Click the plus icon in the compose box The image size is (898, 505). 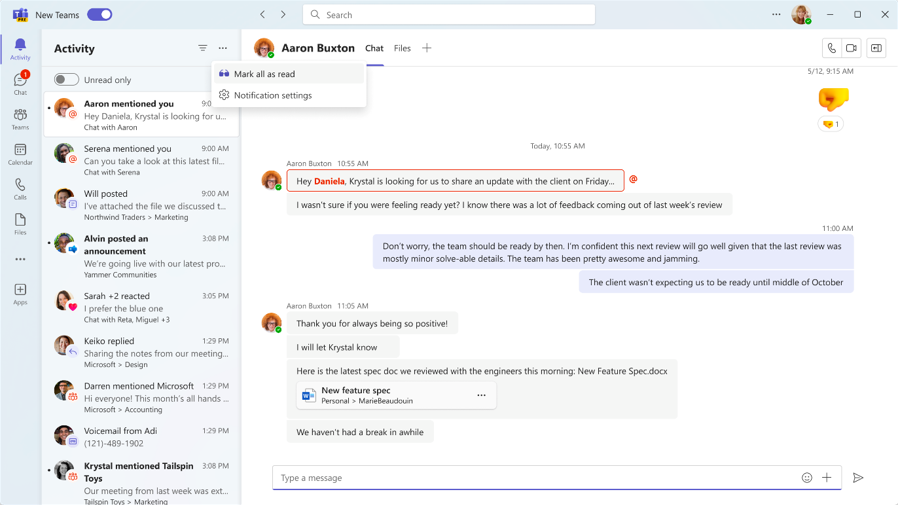(826, 478)
